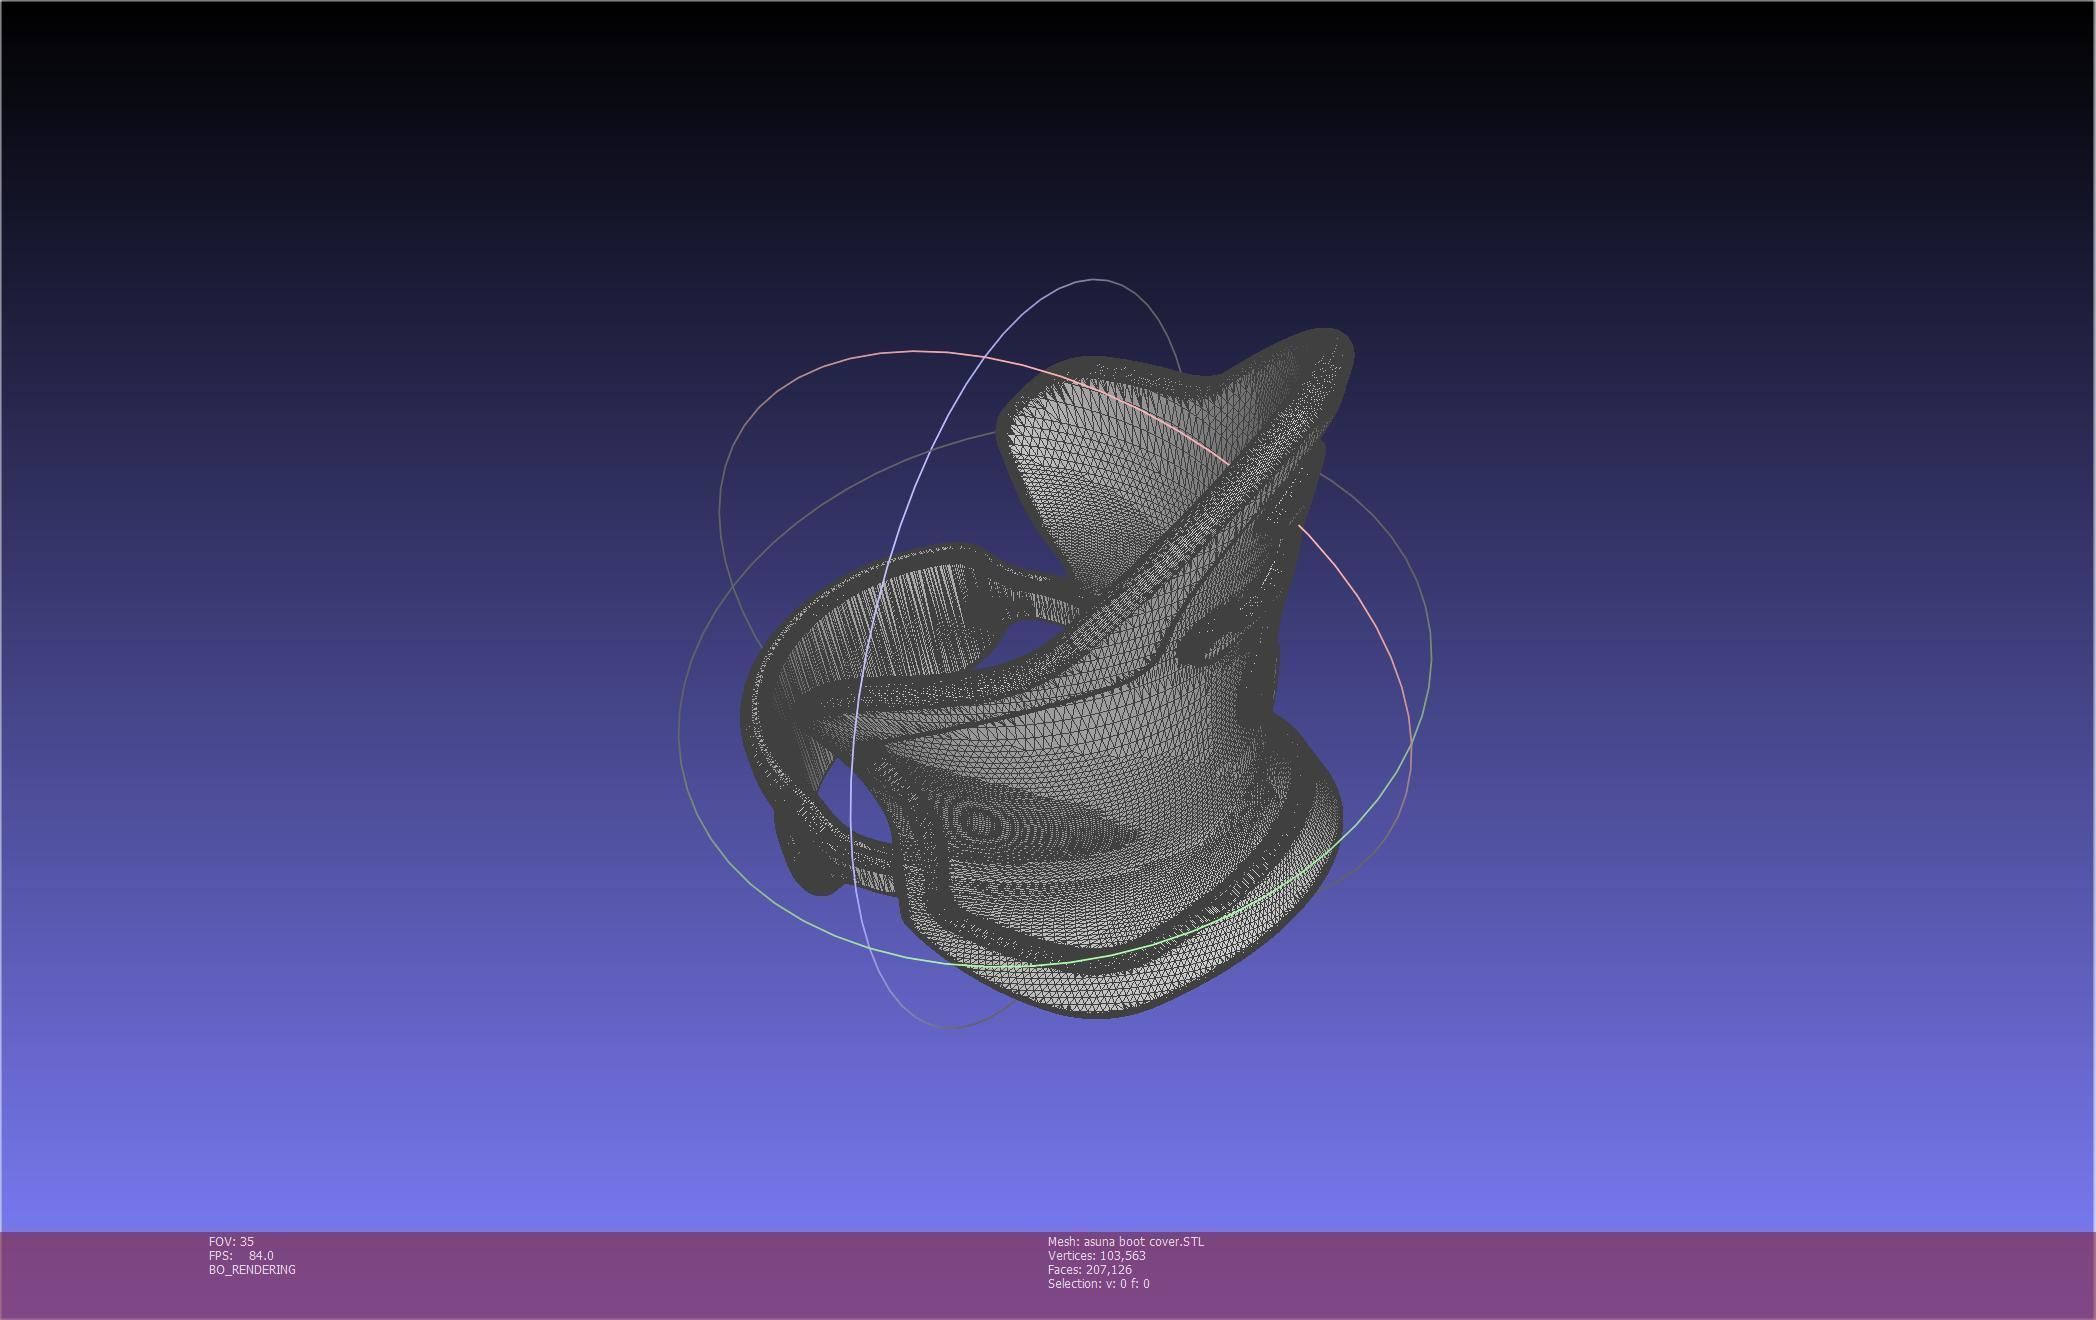Click the Faces: 207,126 count

coord(1090,1269)
